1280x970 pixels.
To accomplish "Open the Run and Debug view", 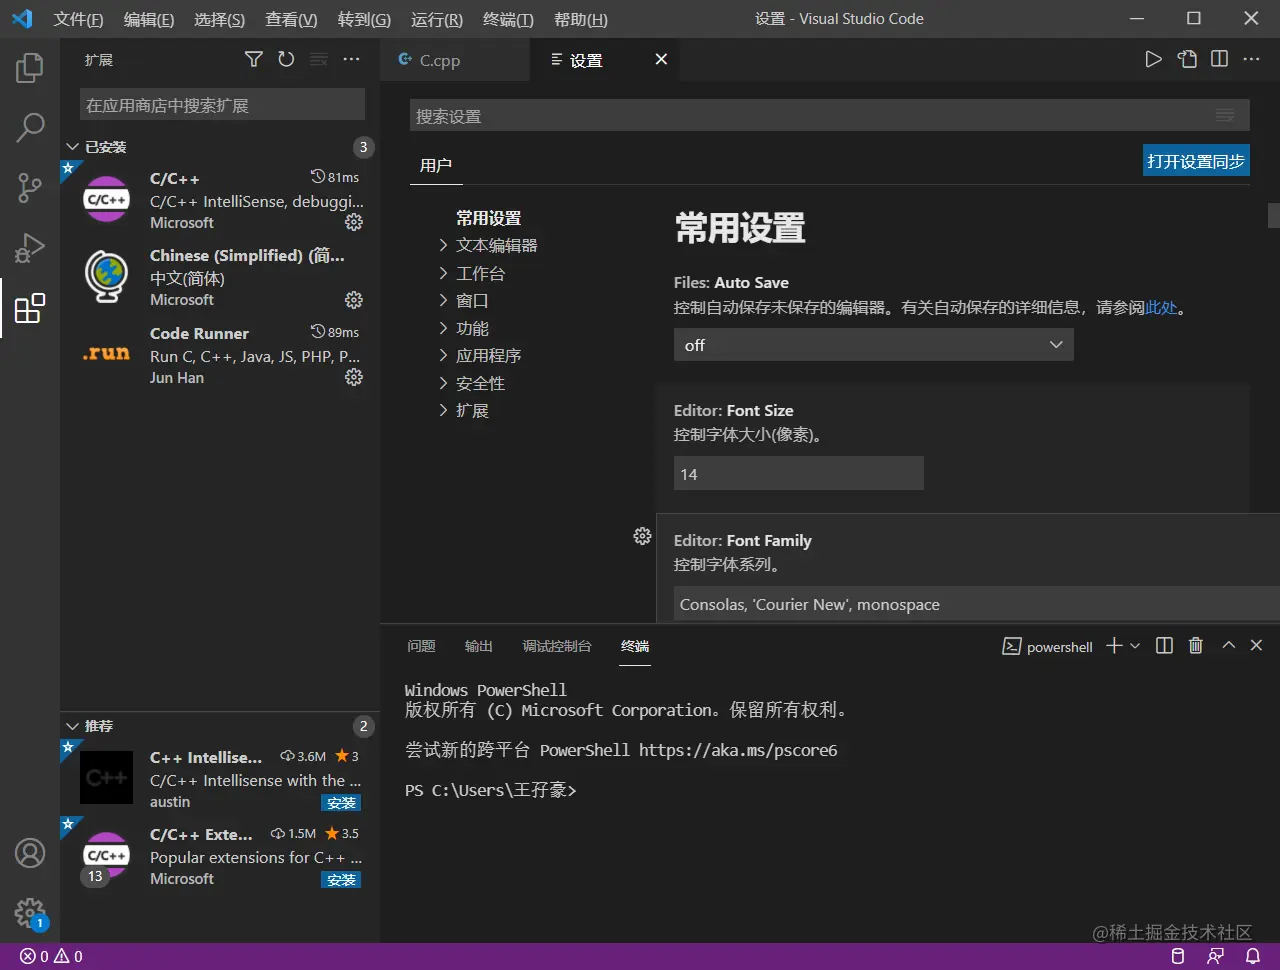I will pos(30,247).
